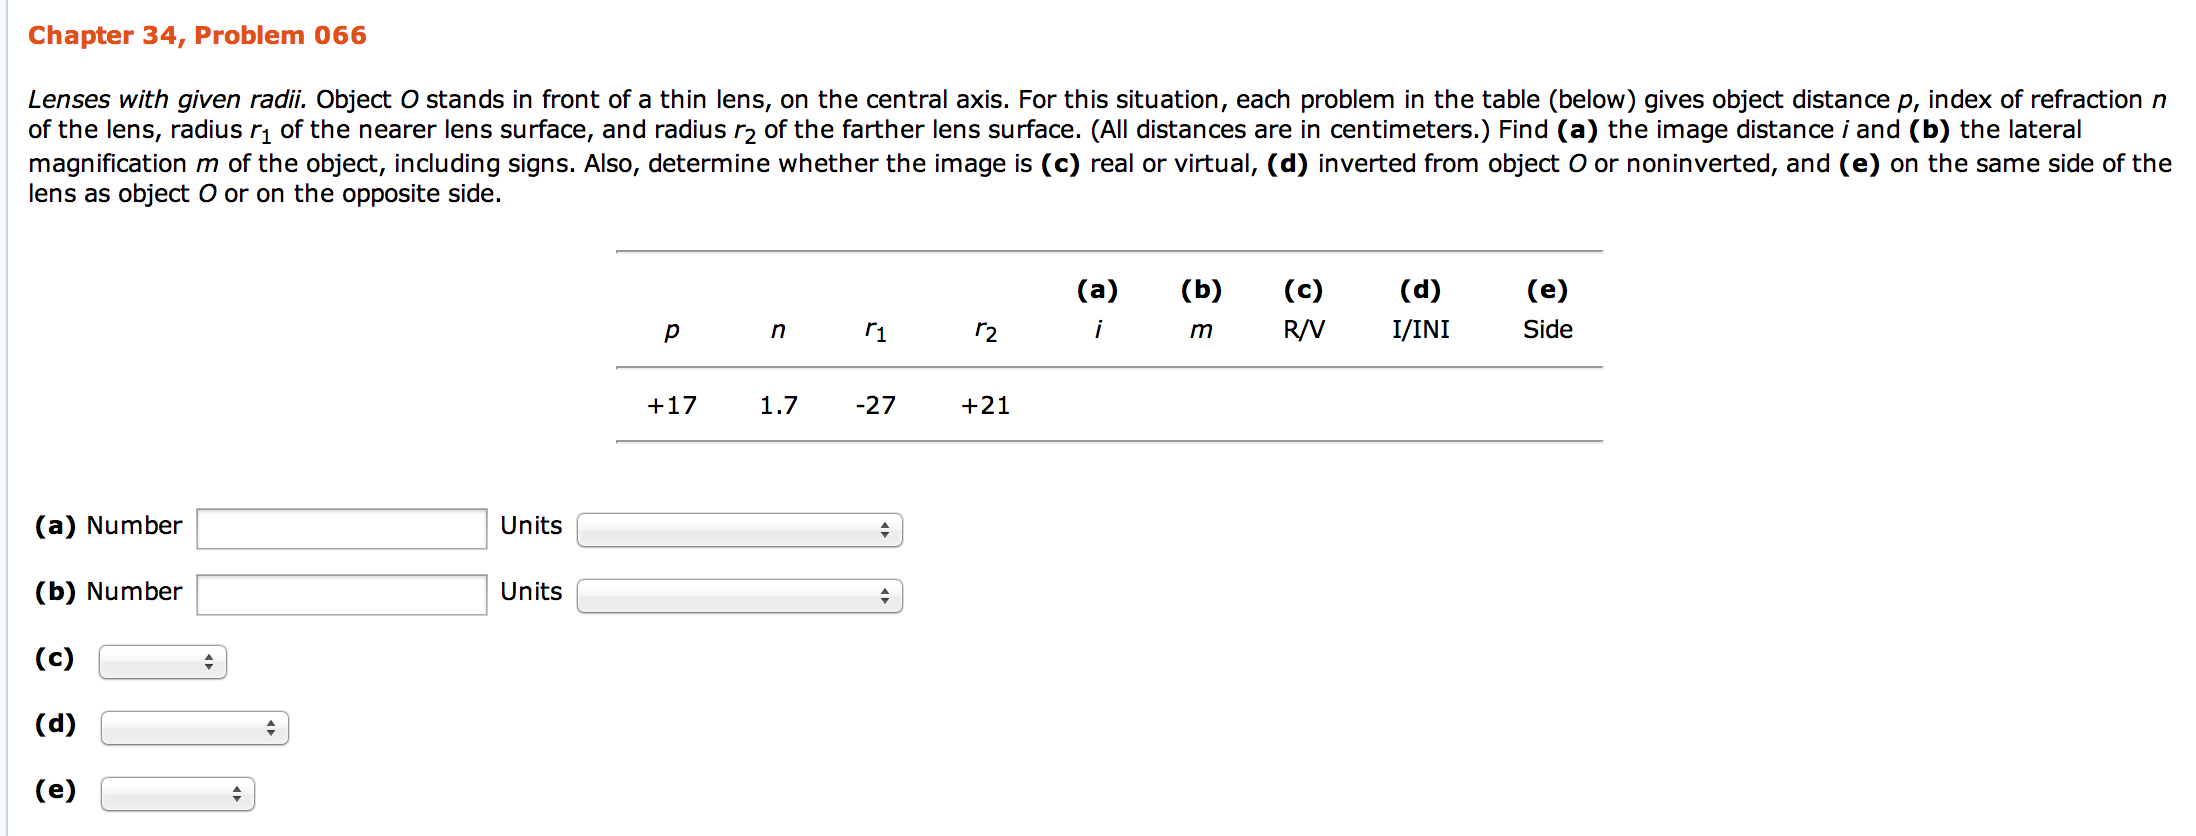
Task: Expand the Units dropdown for part (b)
Action: point(739,596)
